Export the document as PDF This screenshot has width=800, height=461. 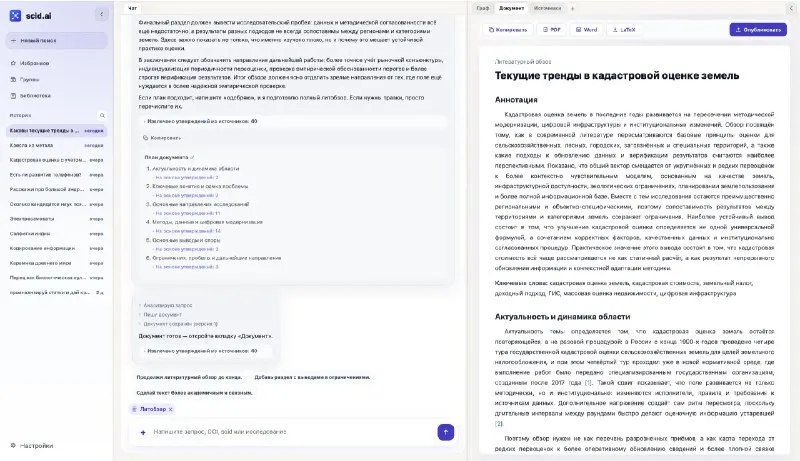click(552, 30)
